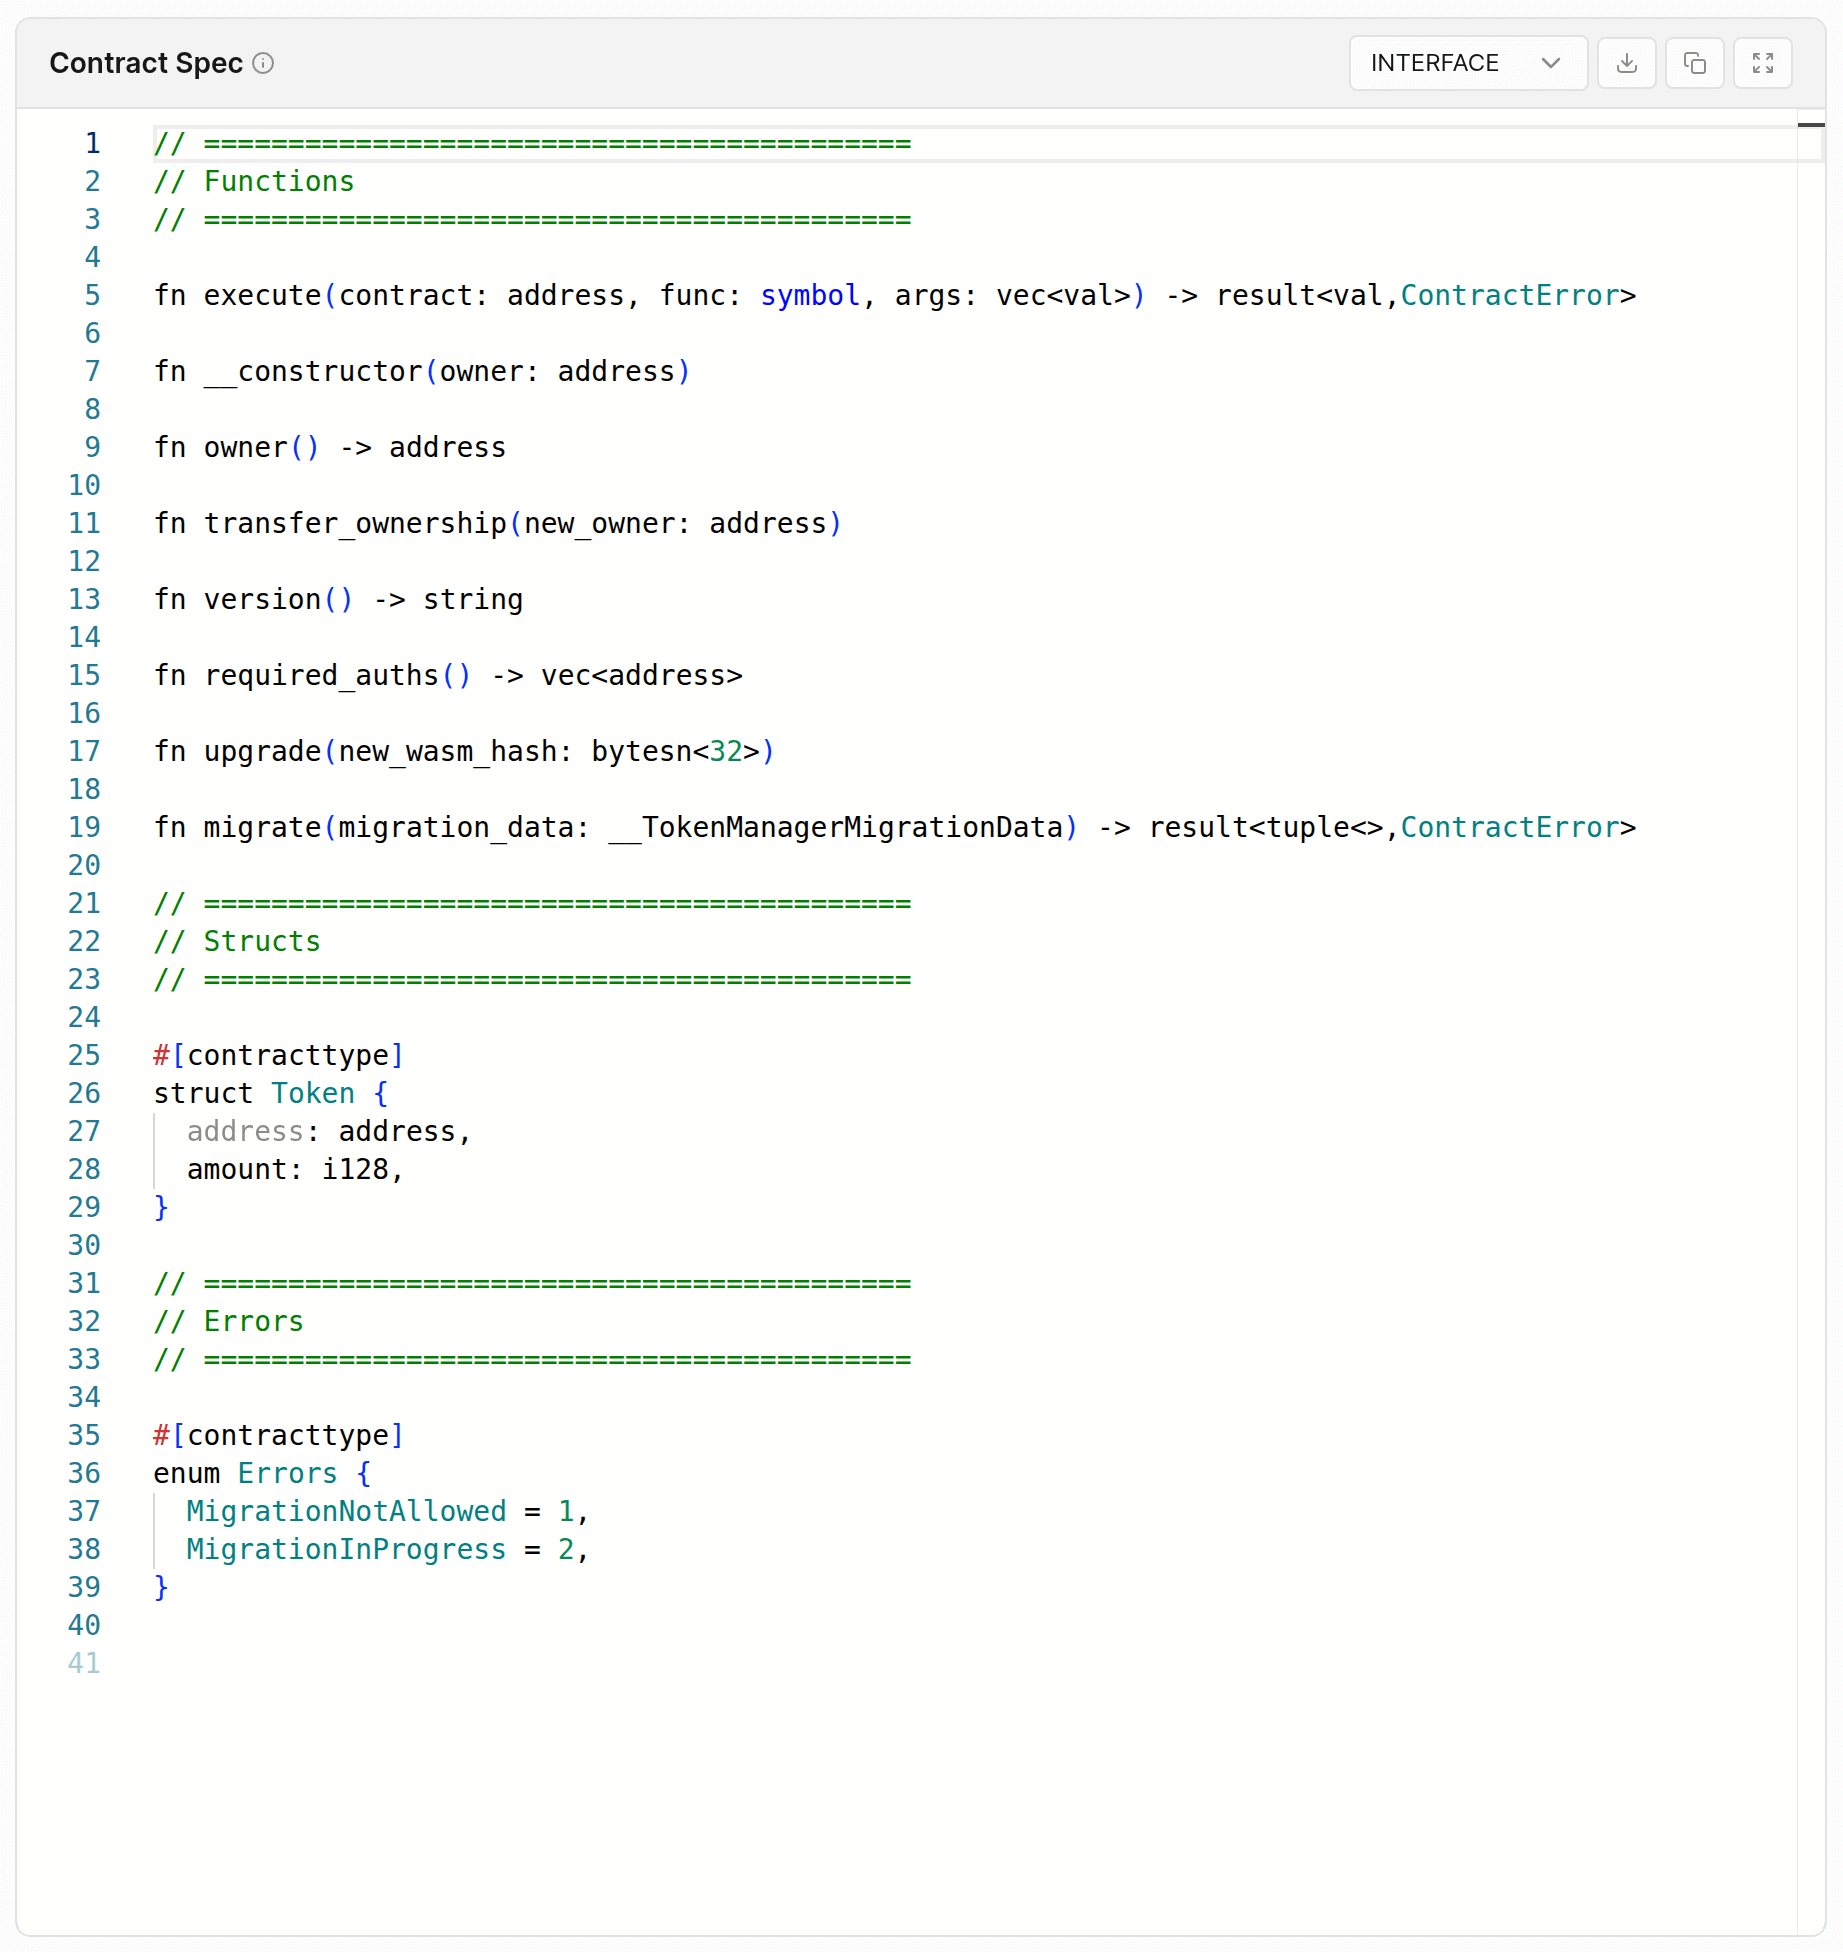This screenshot has height=1952, width=1843.
Task: Click line number 36 in the gutter
Action: (x=84, y=1473)
